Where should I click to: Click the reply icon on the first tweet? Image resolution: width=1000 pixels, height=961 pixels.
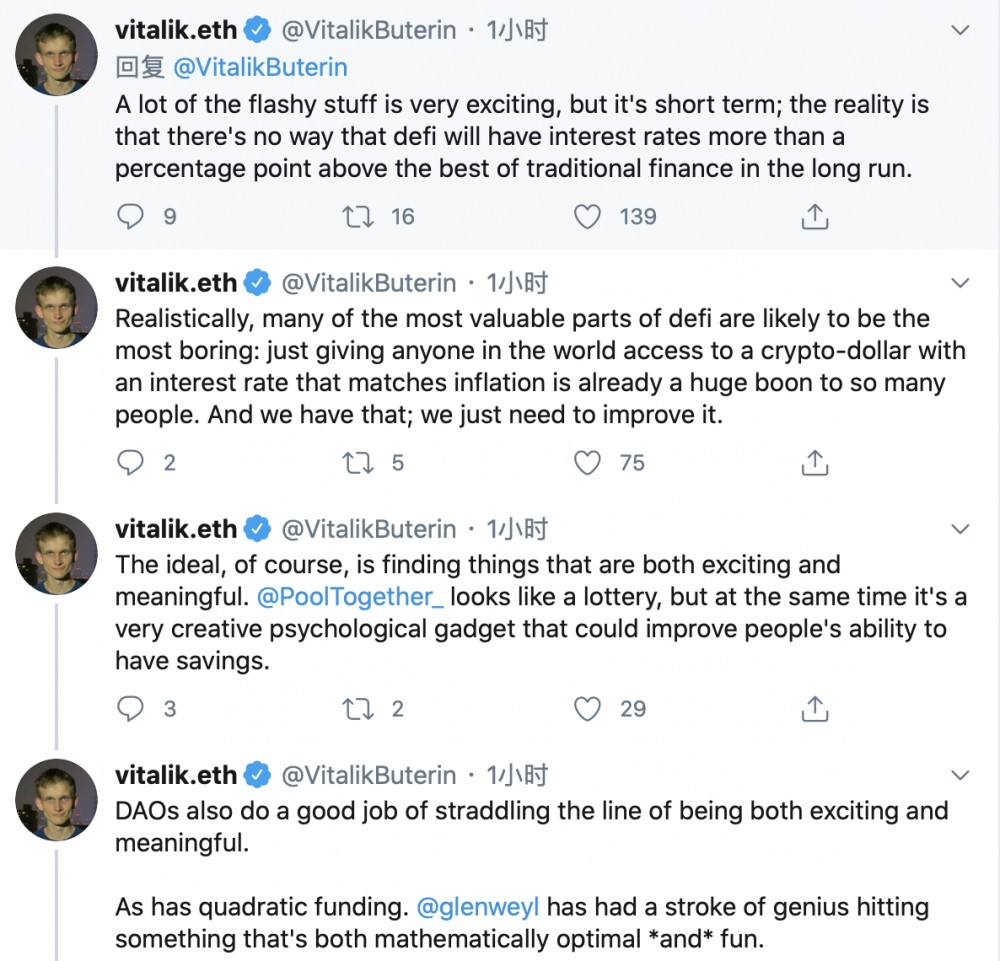pos(131,216)
